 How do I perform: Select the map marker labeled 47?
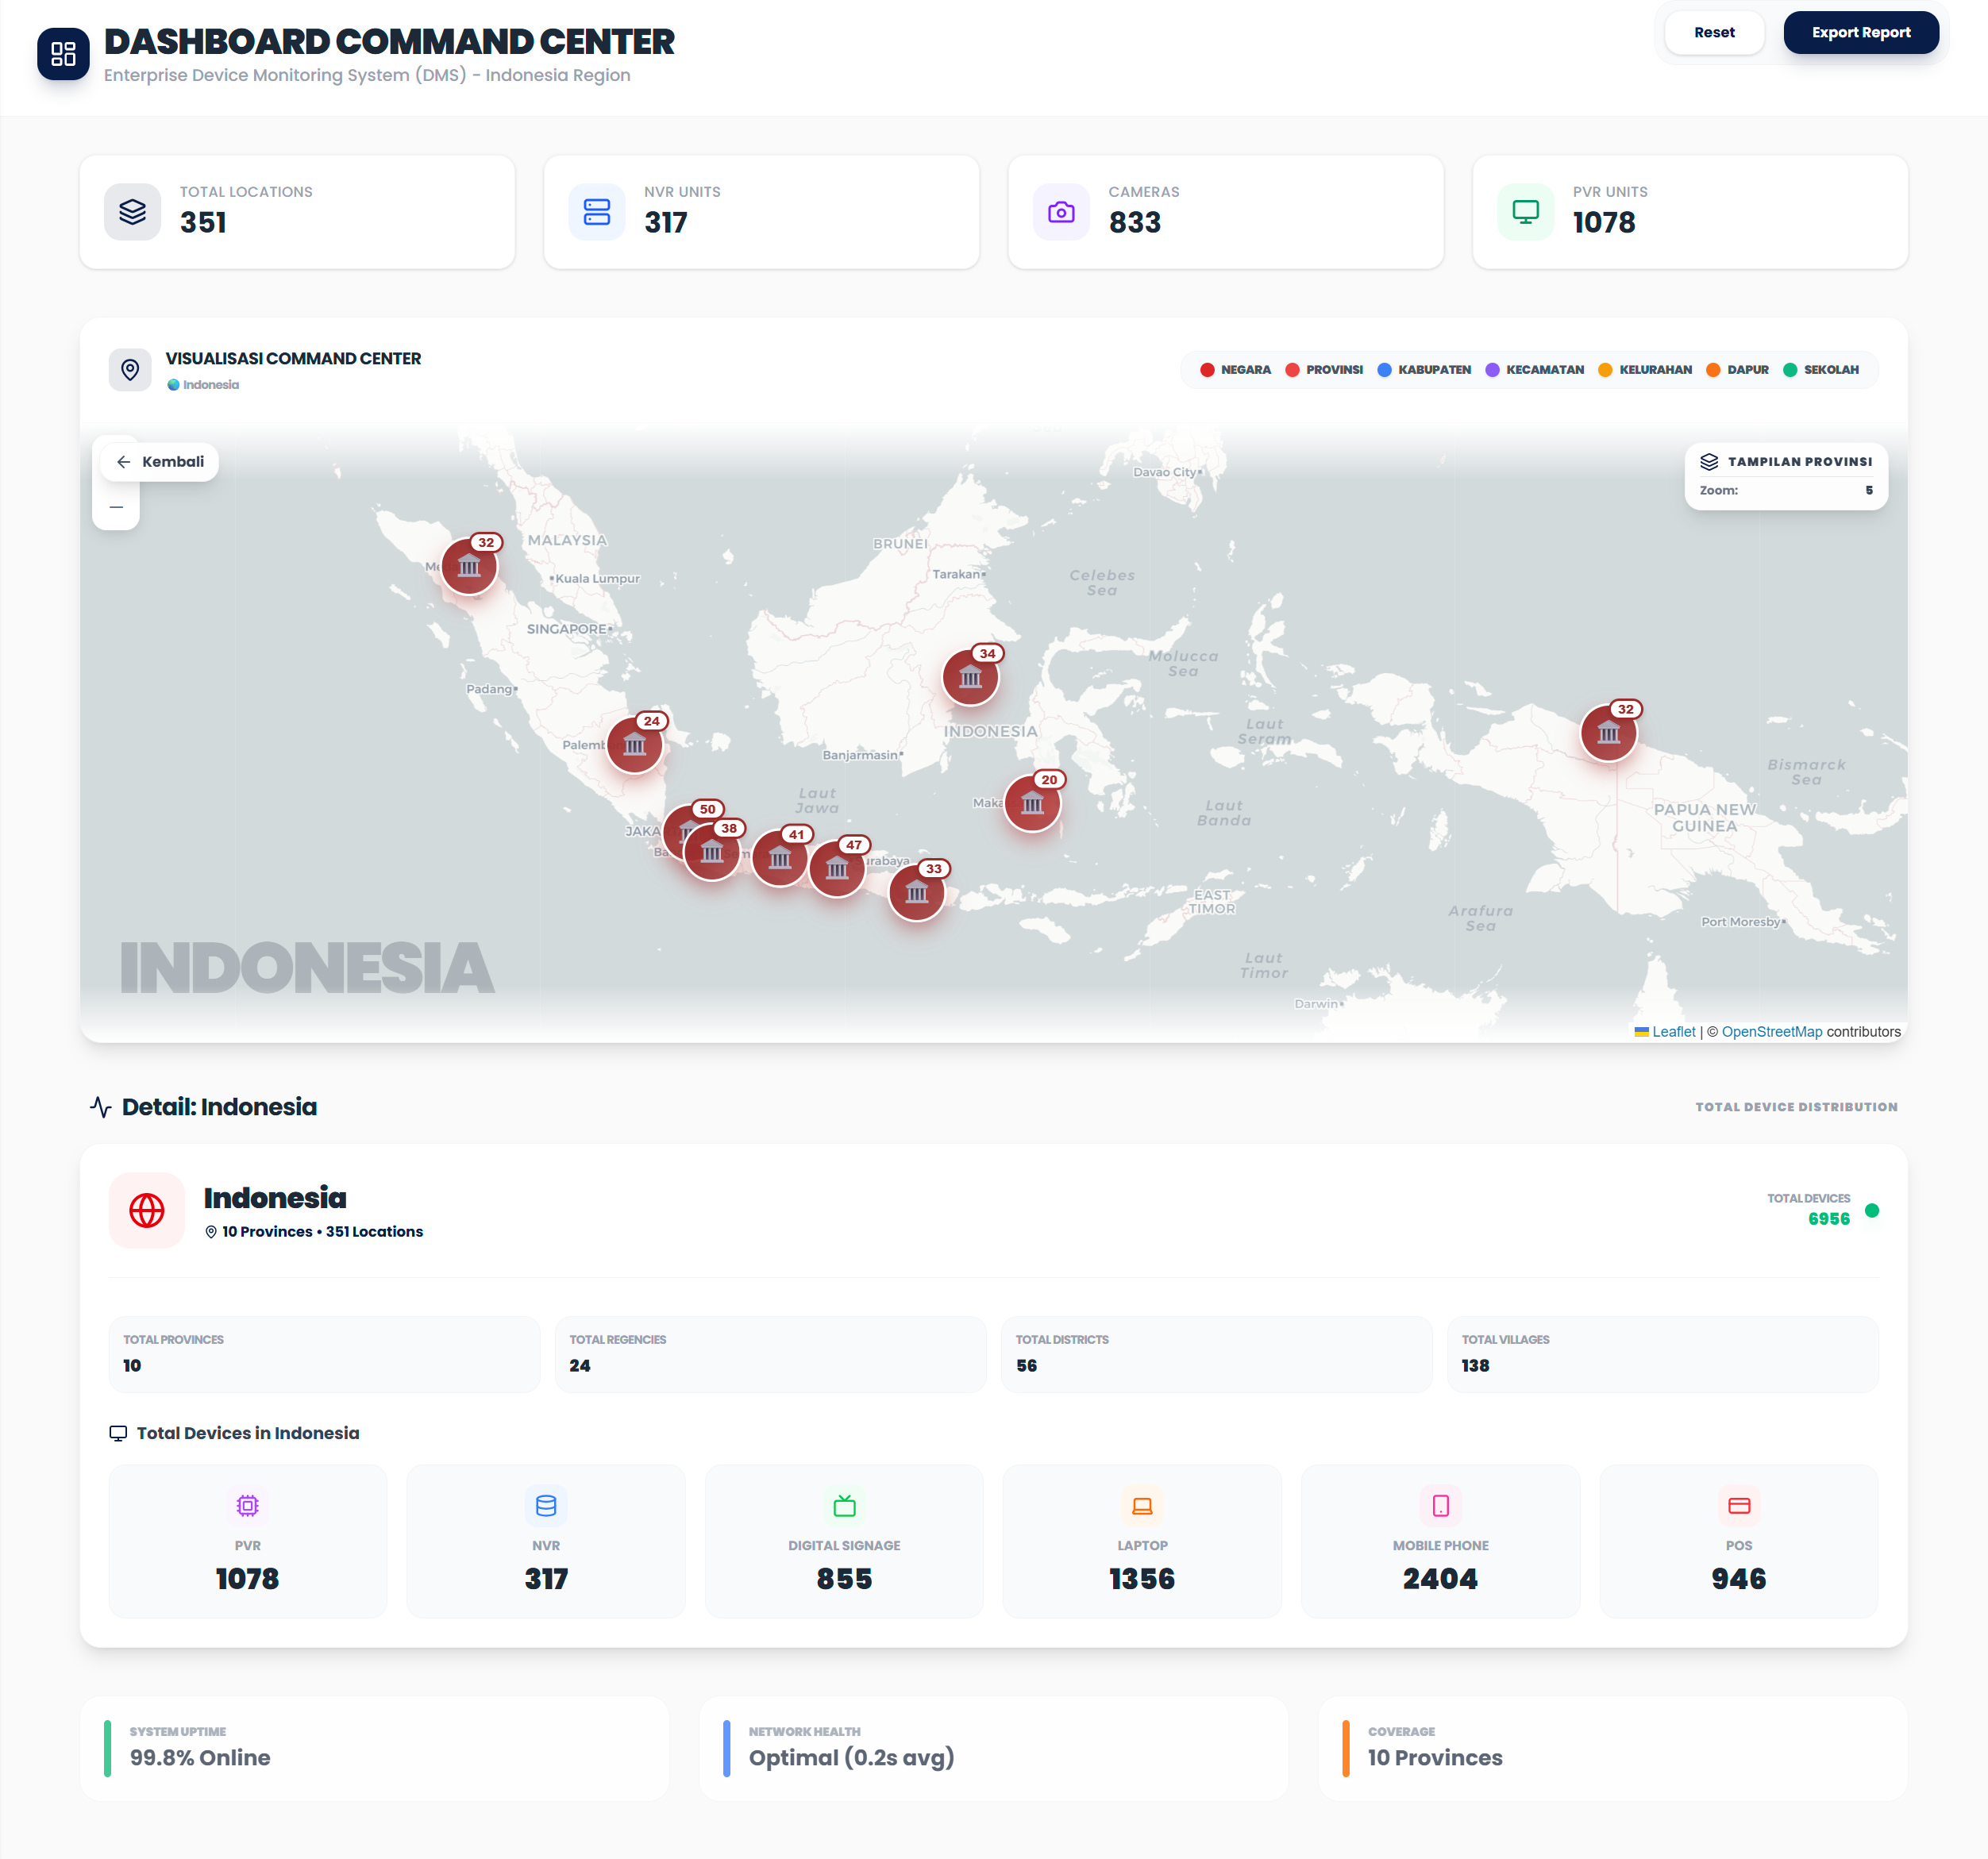[837, 869]
